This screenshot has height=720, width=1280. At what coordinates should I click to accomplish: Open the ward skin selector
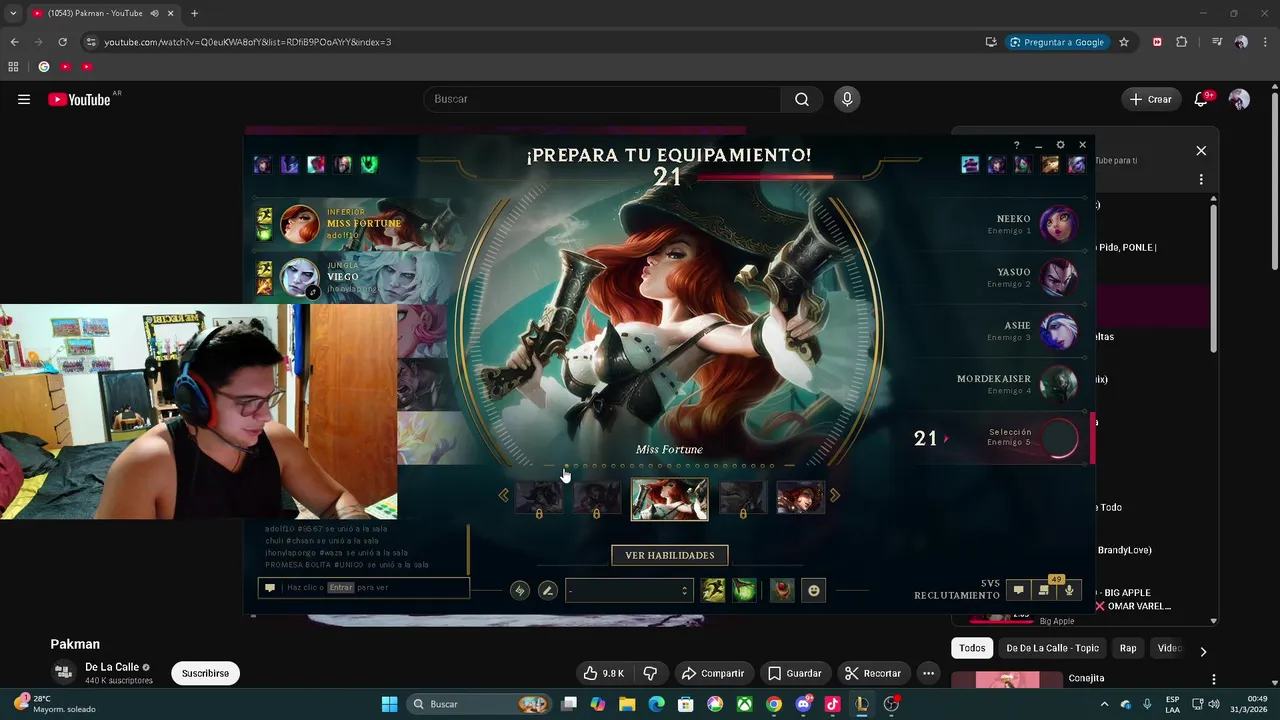[x=782, y=591]
